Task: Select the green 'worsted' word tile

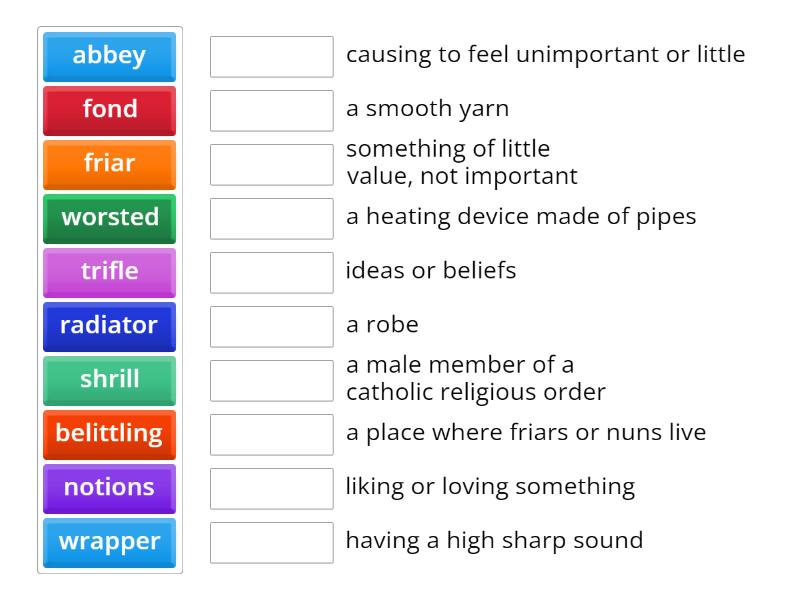Action: [109, 218]
